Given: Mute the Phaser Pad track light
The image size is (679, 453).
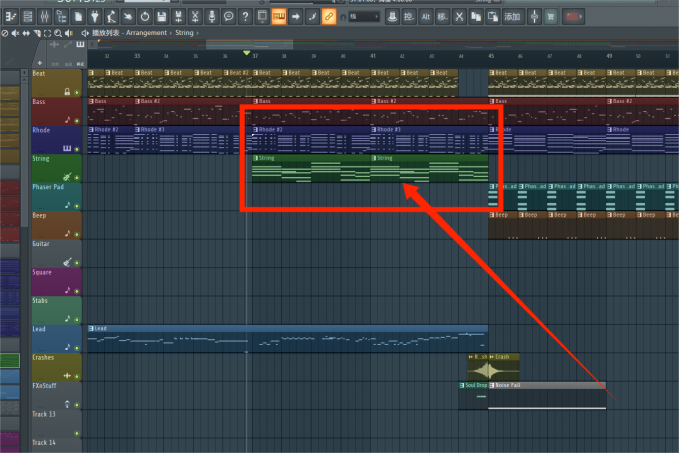Looking at the screenshot, I should click(77, 206).
